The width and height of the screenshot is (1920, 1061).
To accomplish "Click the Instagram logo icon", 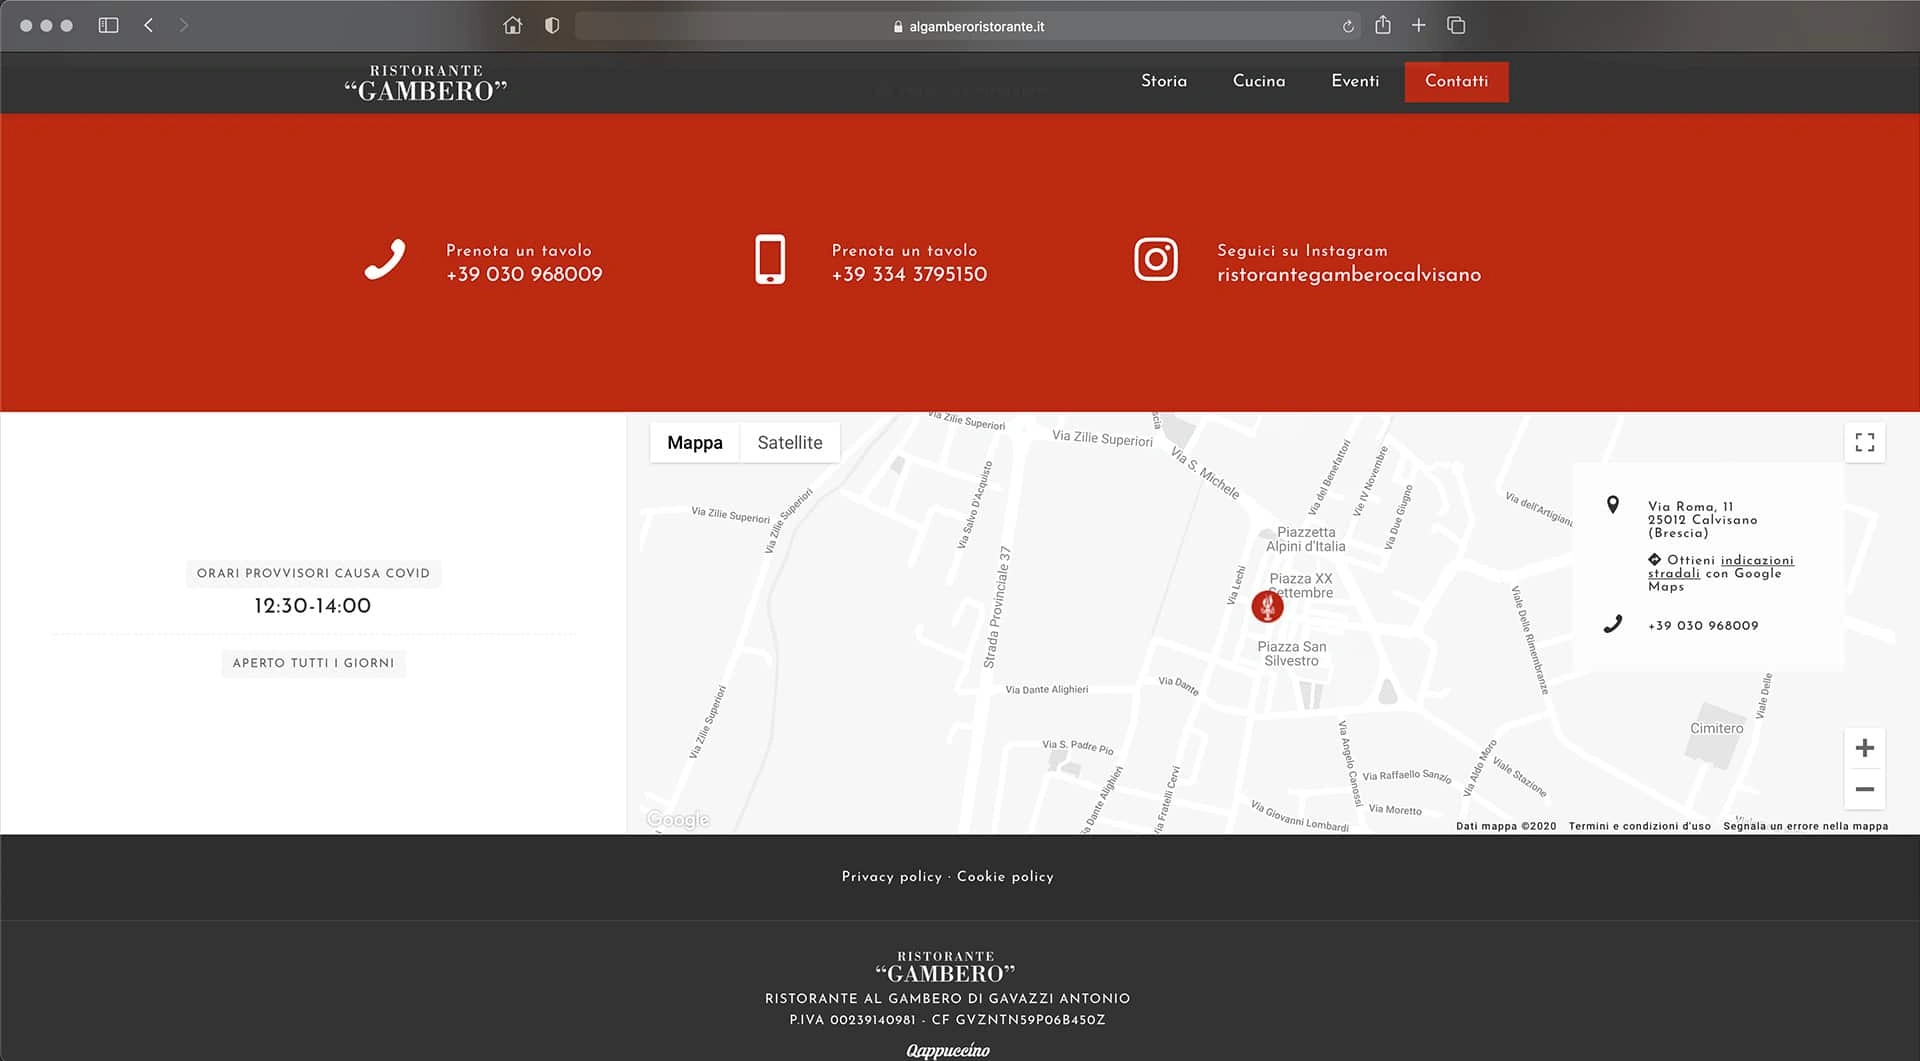I will point(1156,260).
